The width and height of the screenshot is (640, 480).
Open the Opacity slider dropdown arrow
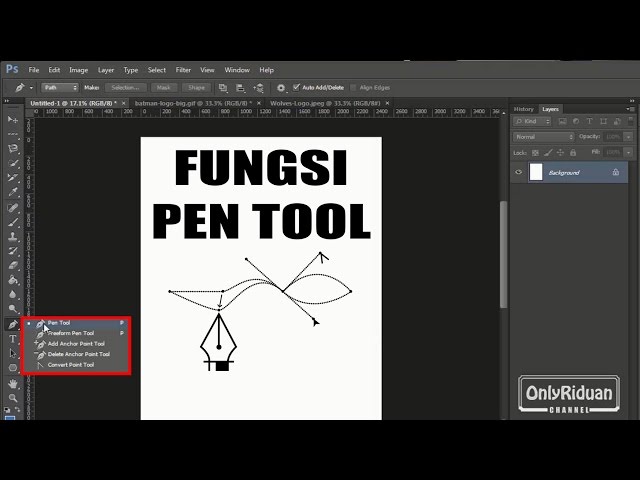click(x=629, y=137)
